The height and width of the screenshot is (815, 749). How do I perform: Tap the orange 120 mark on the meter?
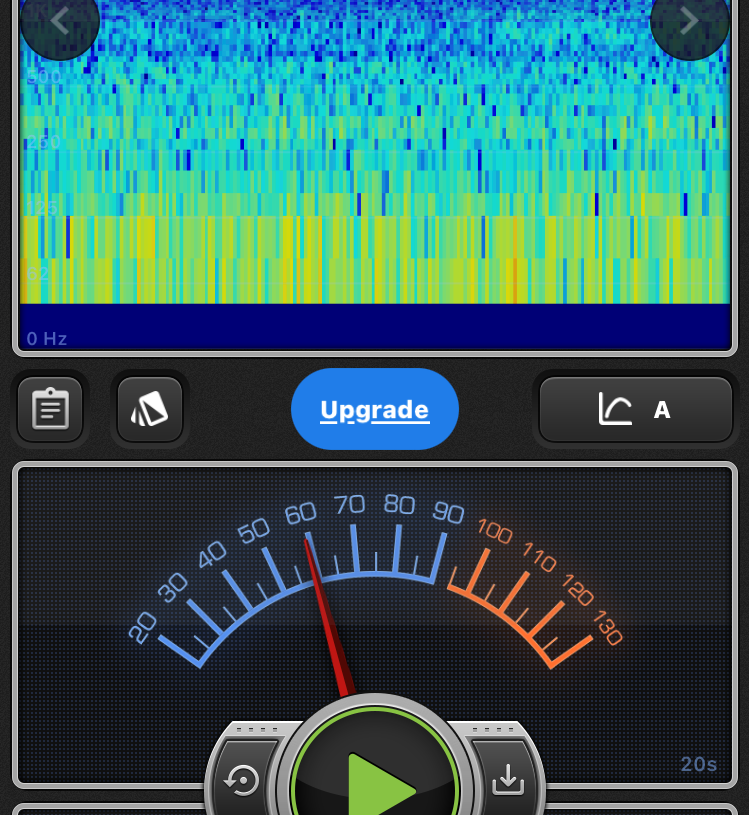[x=578, y=591]
